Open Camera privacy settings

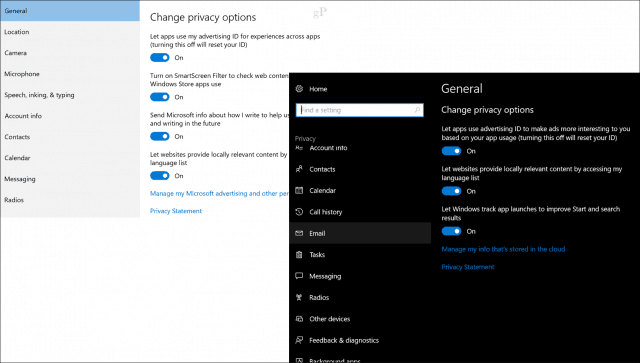(x=70, y=53)
